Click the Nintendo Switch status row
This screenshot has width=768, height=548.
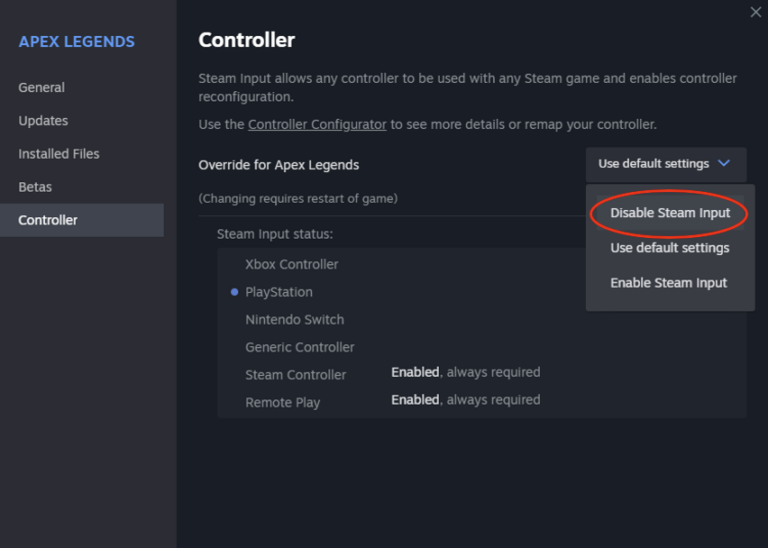[294, 320]
